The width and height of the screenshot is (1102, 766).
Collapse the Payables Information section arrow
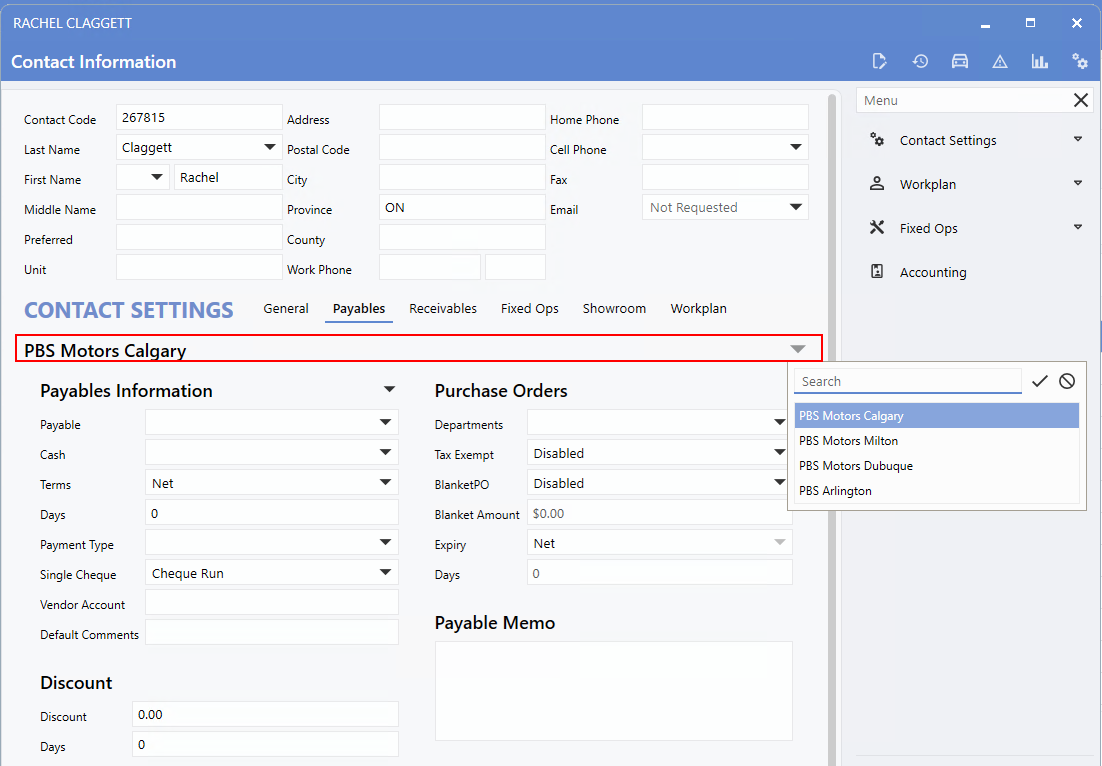point(389,389)
